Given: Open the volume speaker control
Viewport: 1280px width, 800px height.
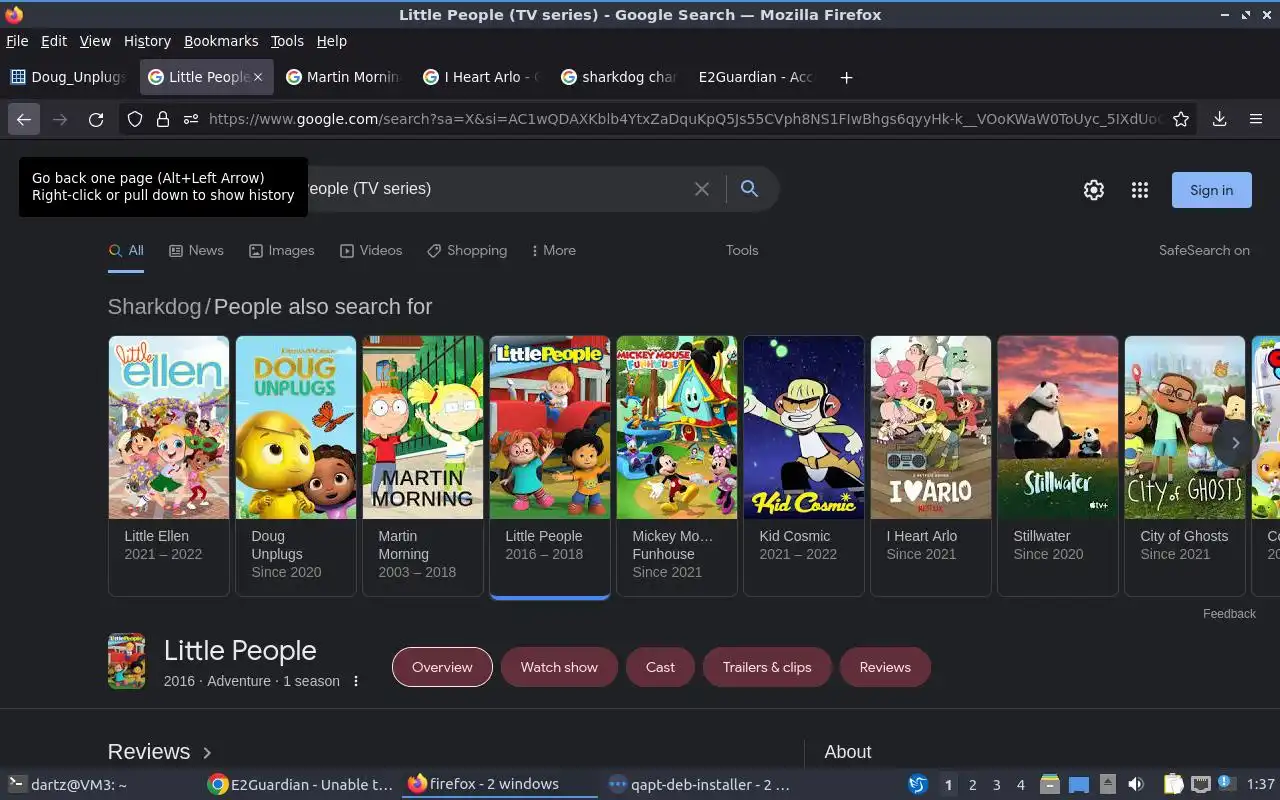Looking at the screenshot, I should pyautogui.click(x=1136, y=785).
